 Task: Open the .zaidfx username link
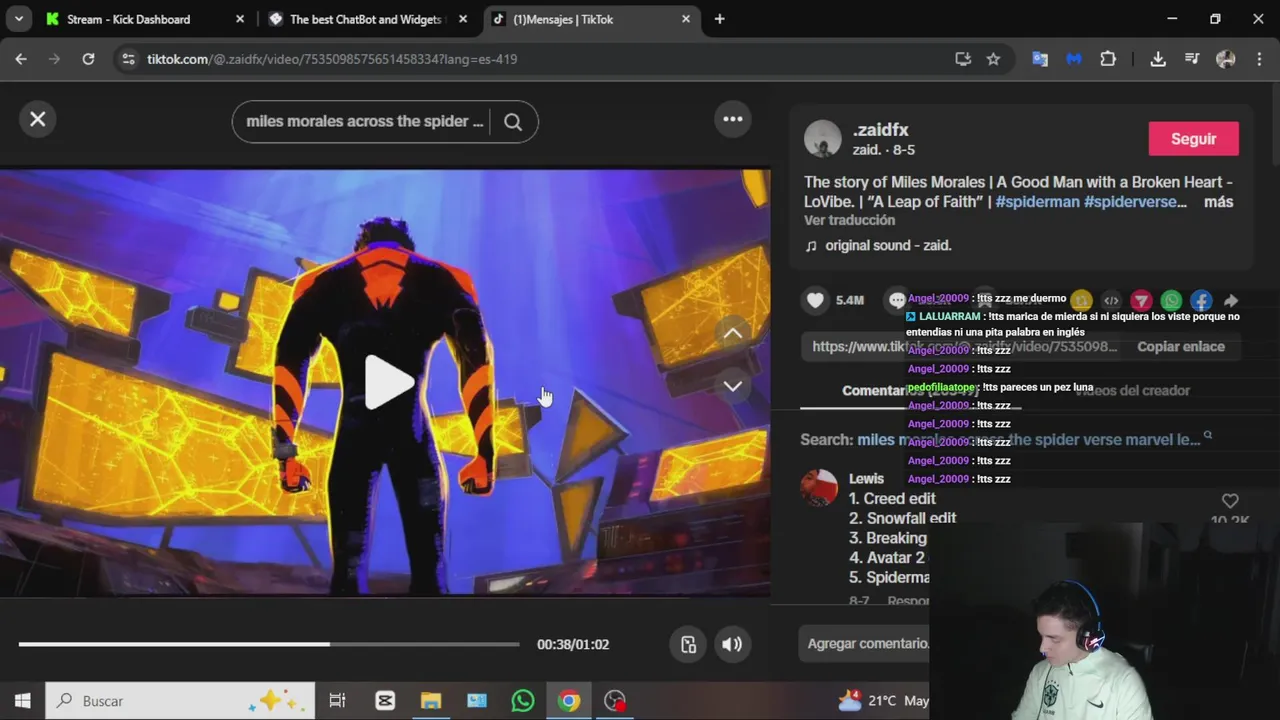pos(880,130)
